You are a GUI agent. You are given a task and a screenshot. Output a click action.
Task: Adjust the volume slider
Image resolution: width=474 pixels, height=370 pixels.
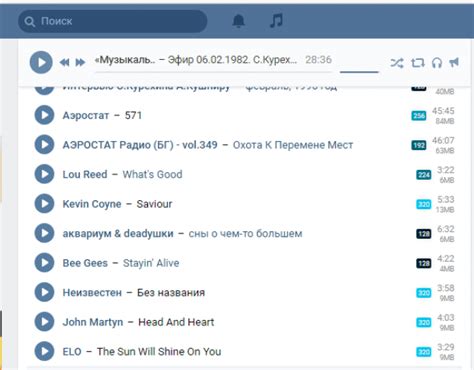click(x=359, y=72)
